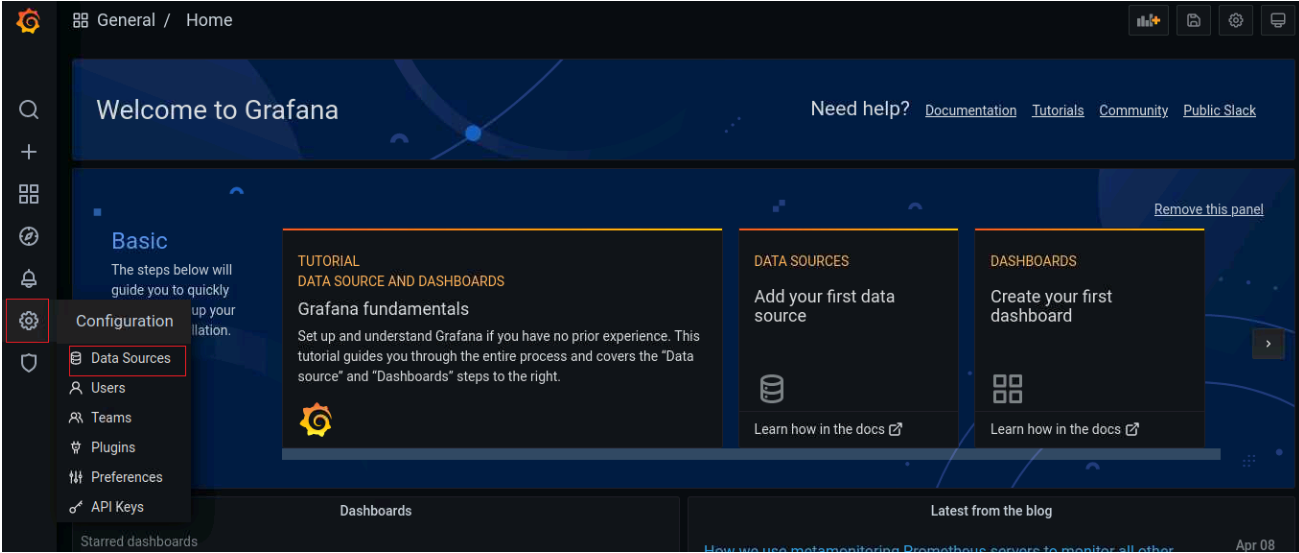This screenshot has height=553, width=1299.
Task: Open the Public Slack link
Action: tap(1219, 111)
